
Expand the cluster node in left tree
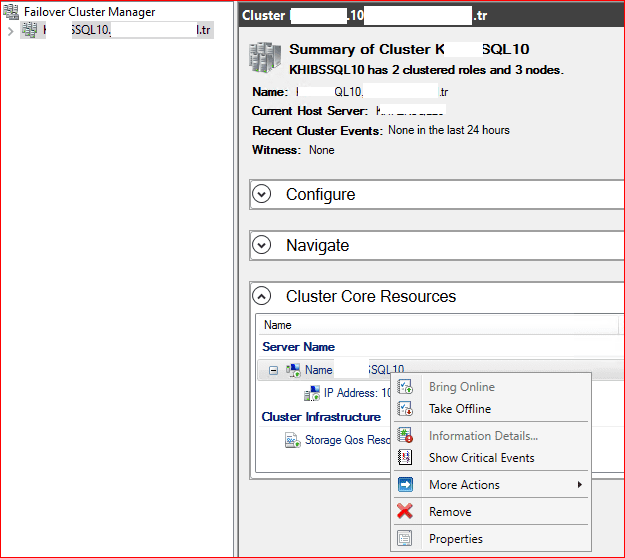[x=10, y=31]
